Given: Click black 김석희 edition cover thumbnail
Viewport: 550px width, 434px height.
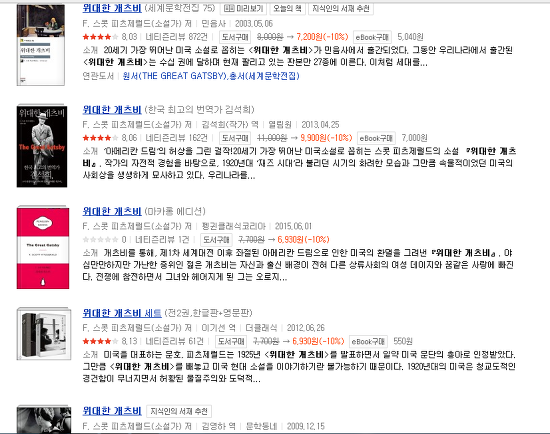Looking at the screenshot, I should (42, 146).
